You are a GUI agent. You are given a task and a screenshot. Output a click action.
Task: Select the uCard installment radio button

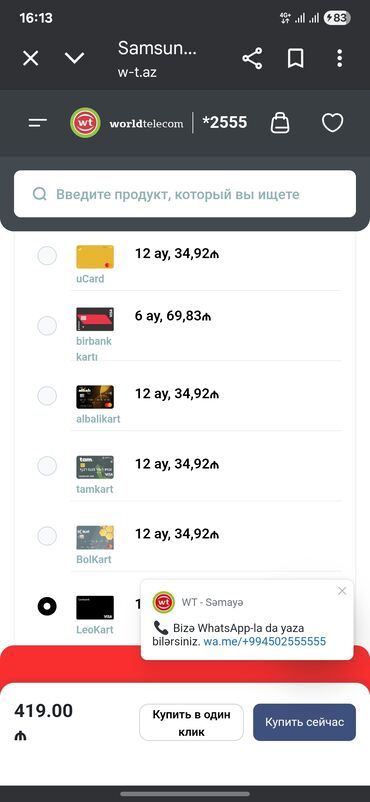(x=47, y=256)
